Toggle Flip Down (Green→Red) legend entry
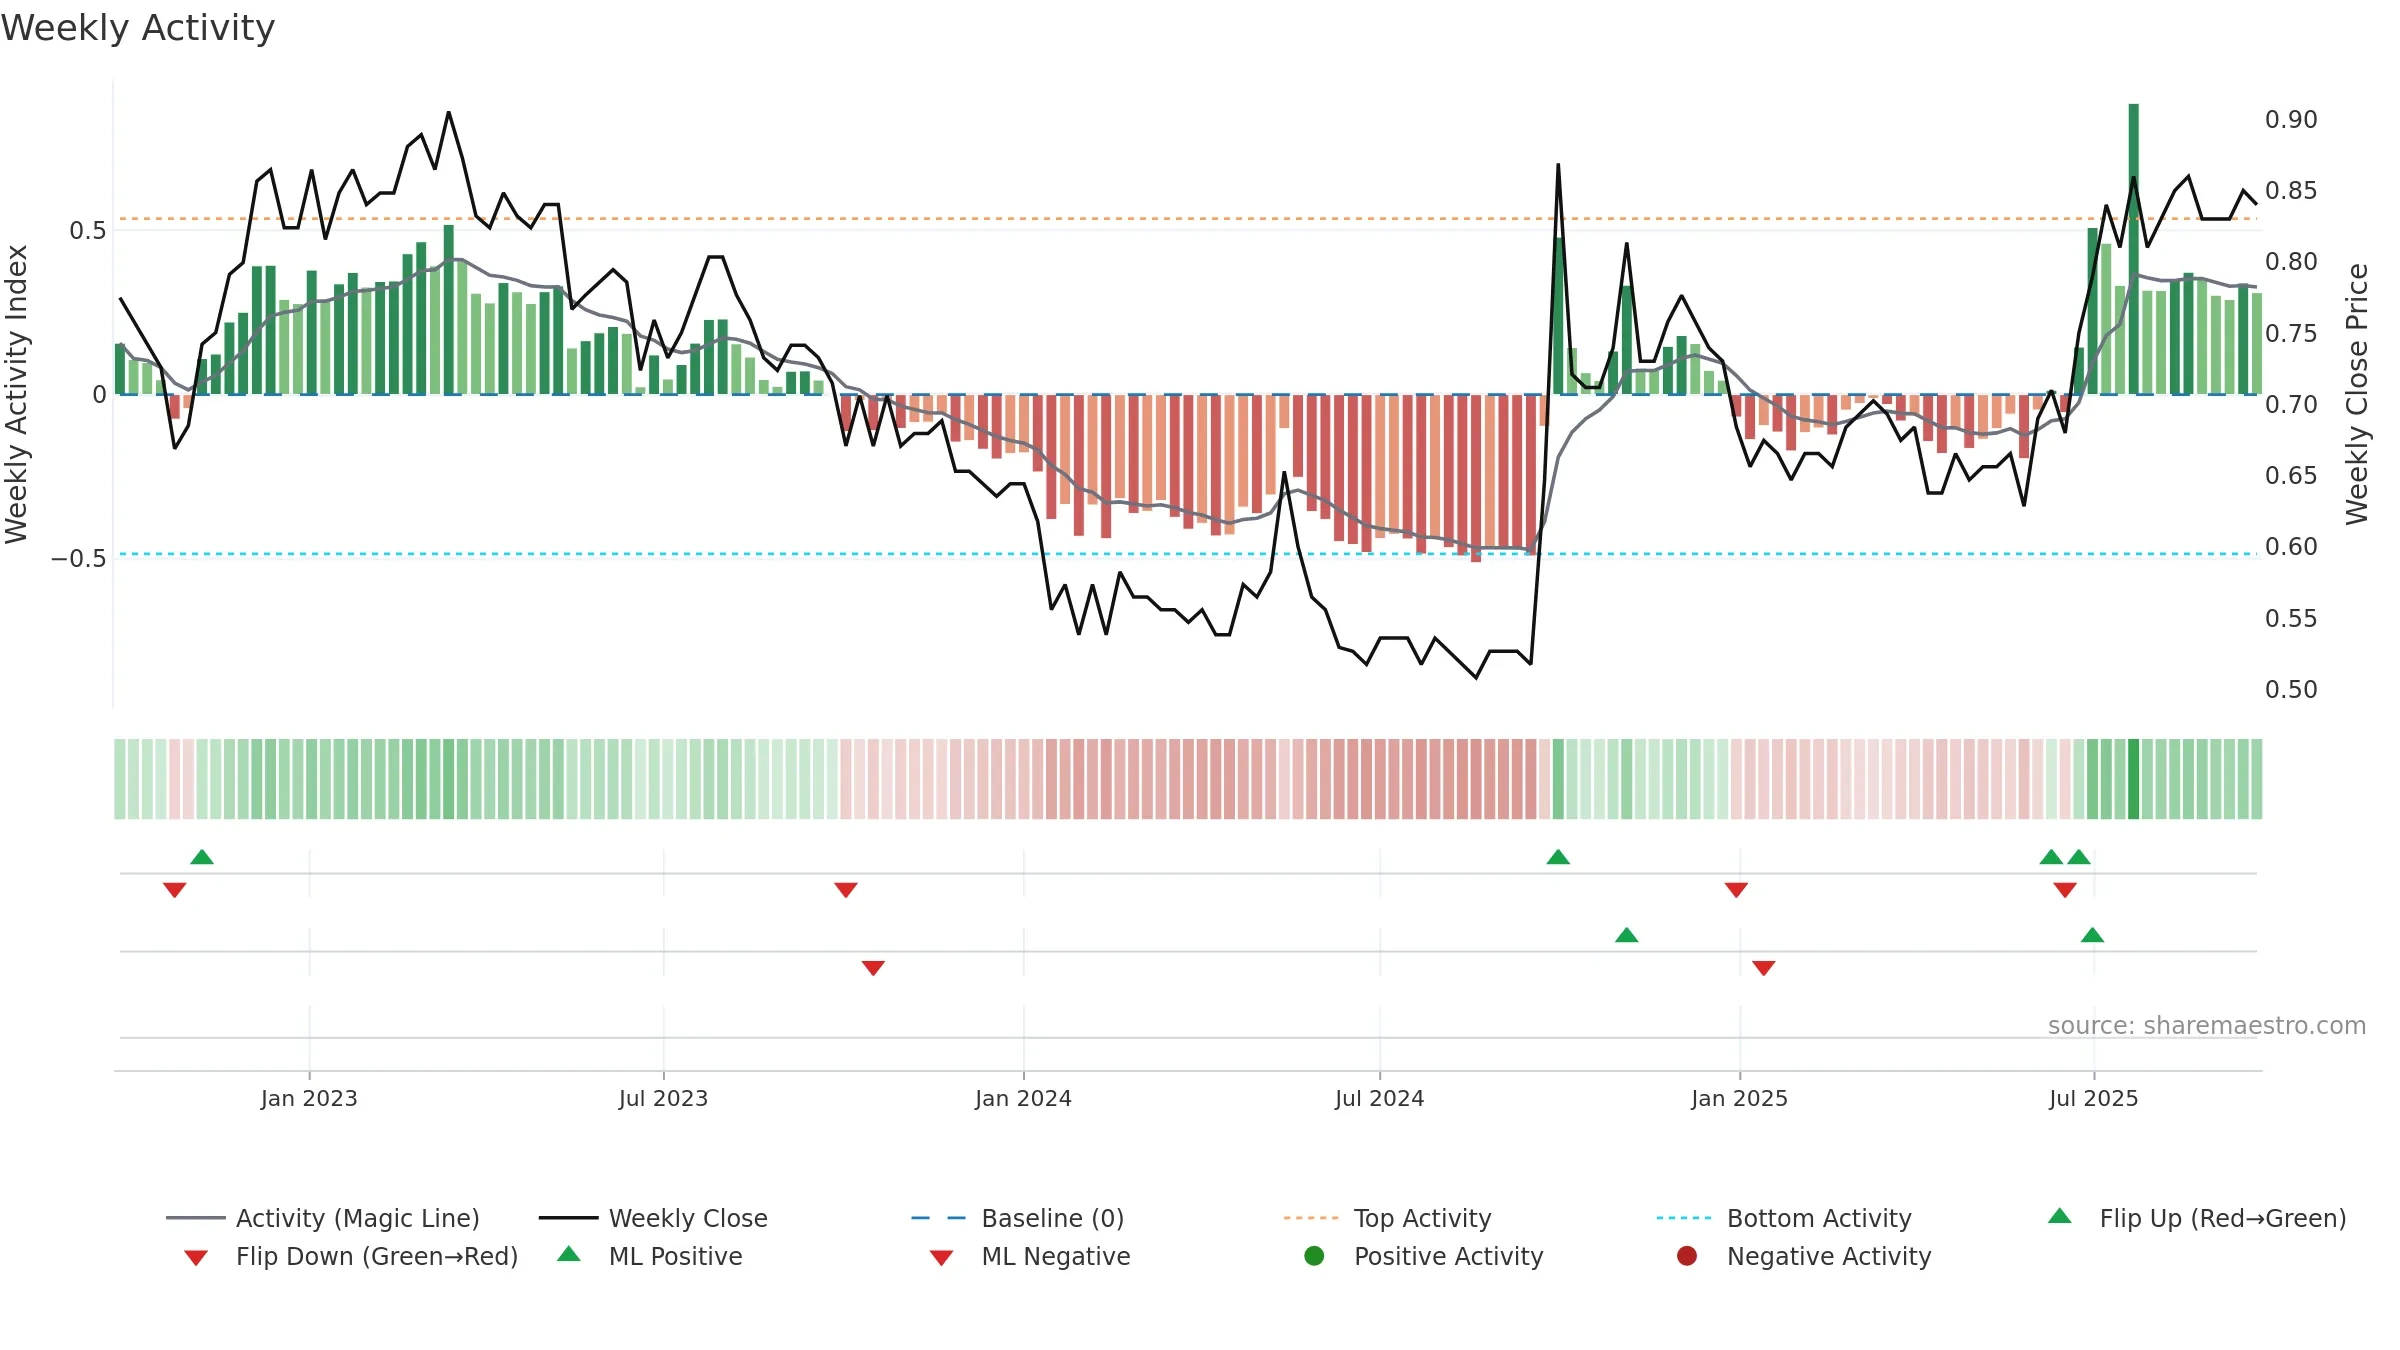Screen dimensions: 2400x1350 click(351, 1256)
